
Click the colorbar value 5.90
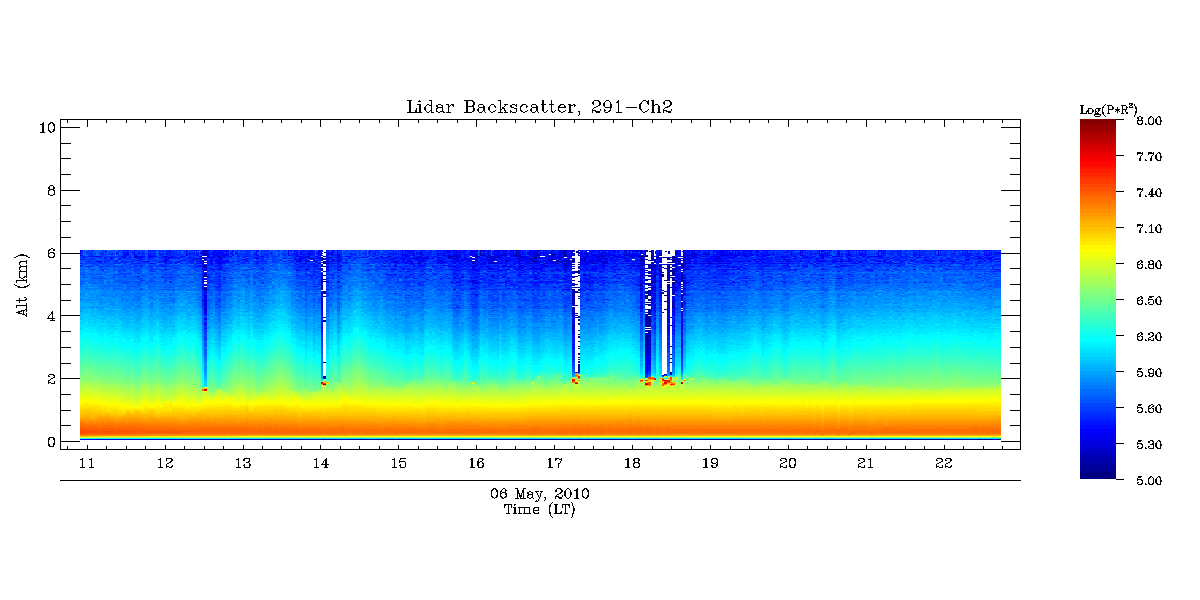pos(1149,373)
